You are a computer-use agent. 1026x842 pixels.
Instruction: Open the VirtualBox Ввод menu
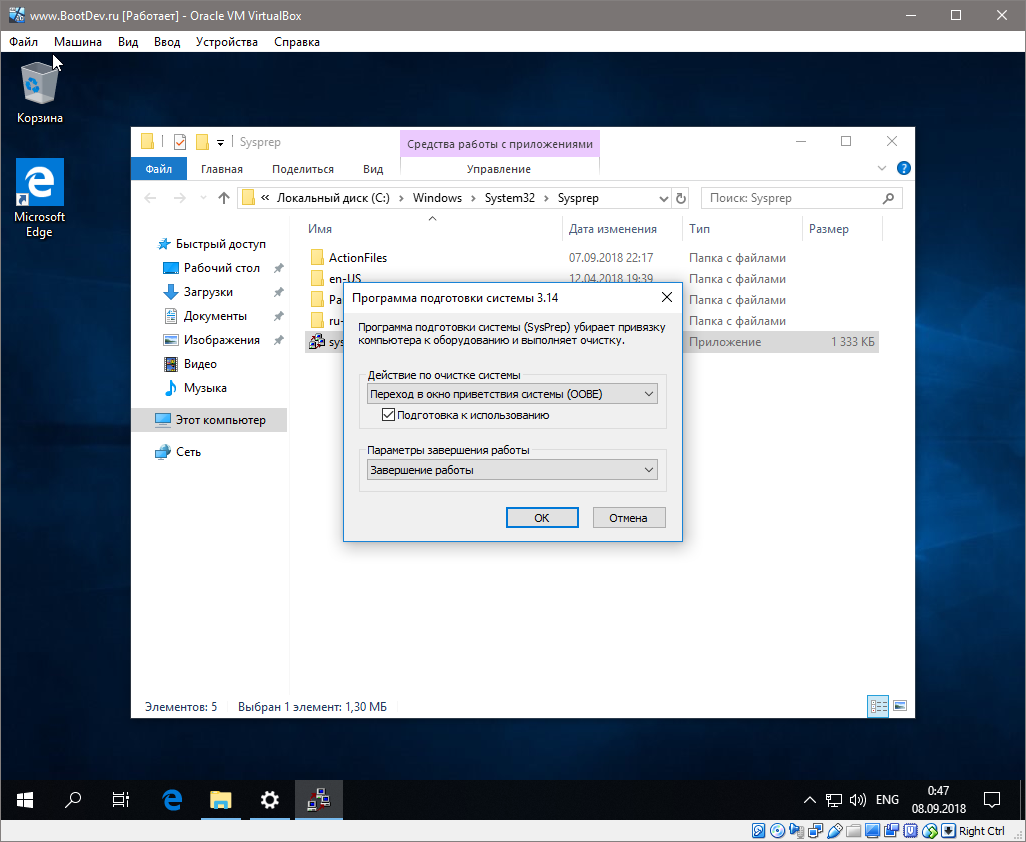point(167,42)
